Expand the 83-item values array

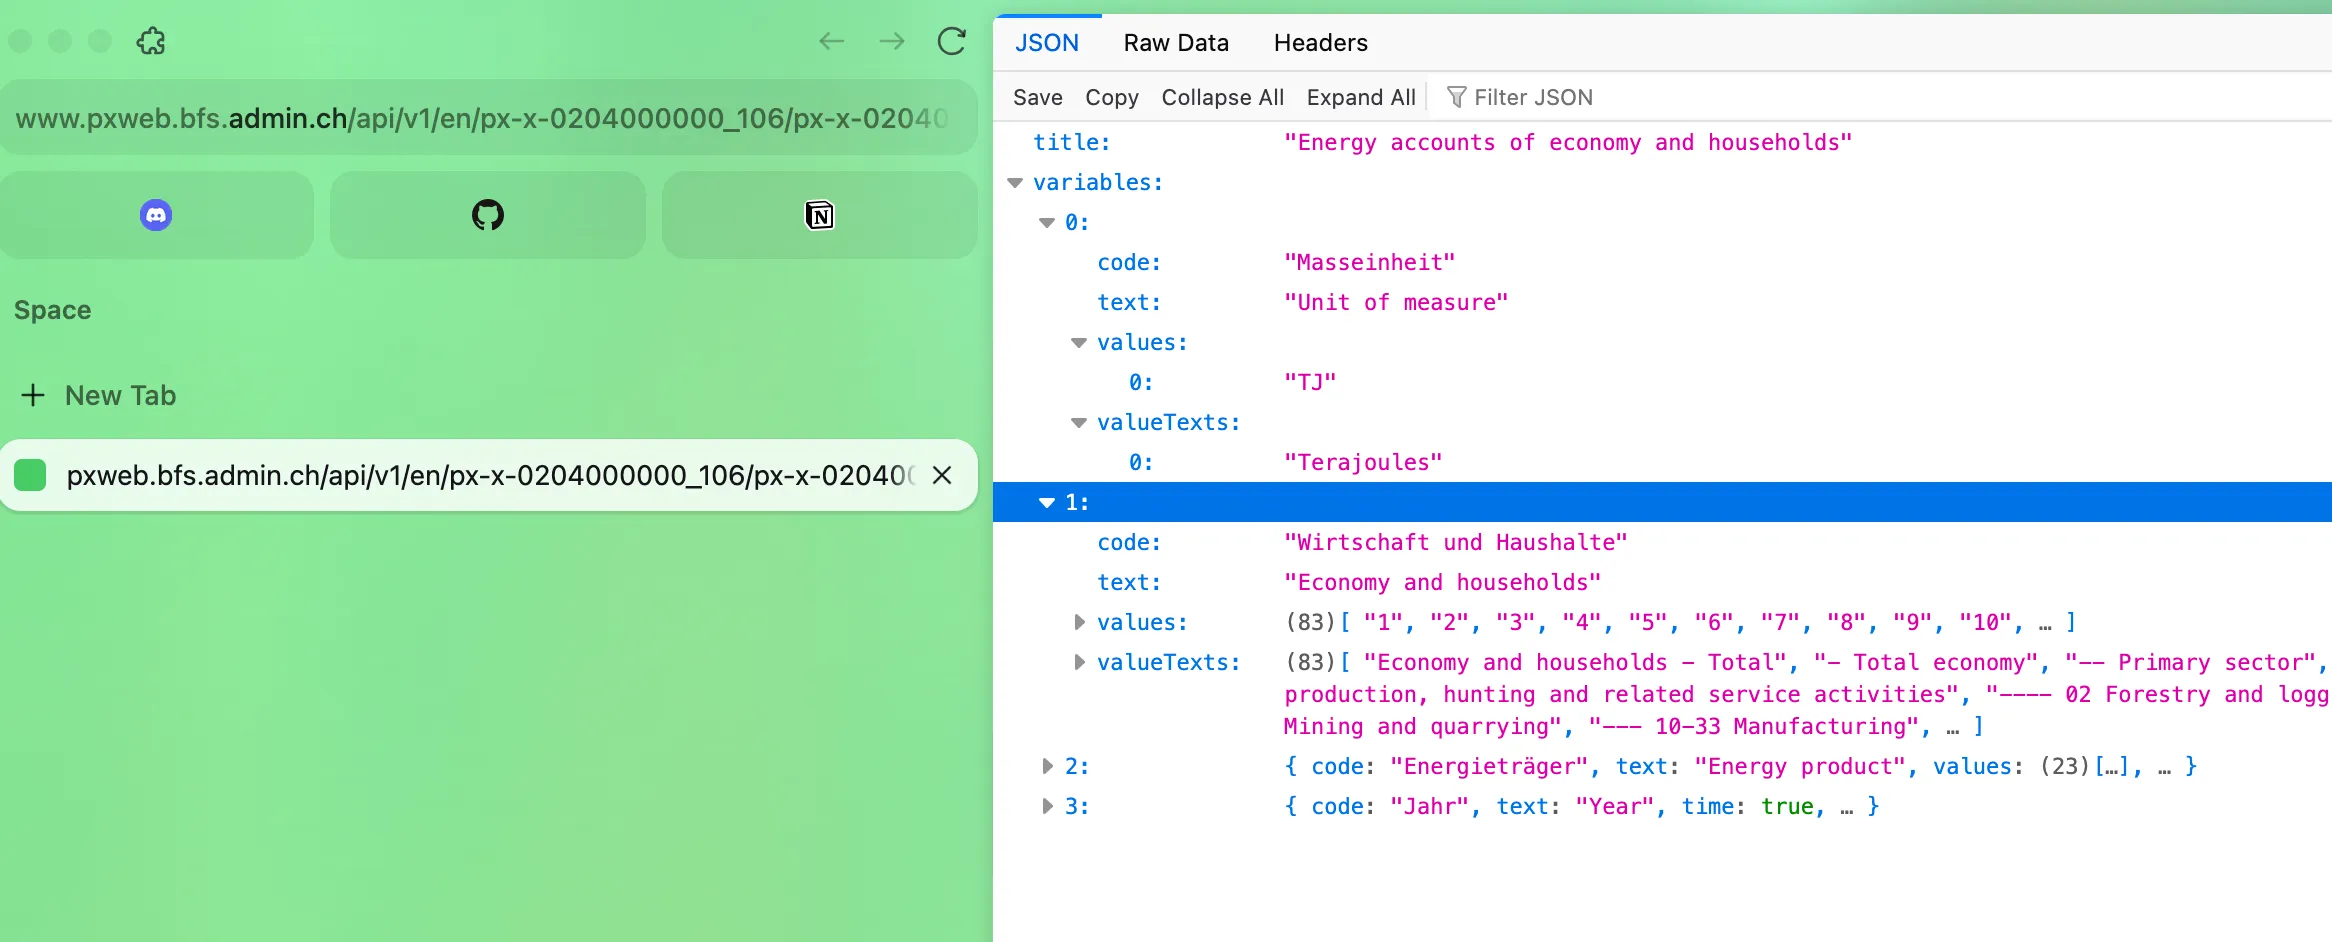click(1079, 622)
